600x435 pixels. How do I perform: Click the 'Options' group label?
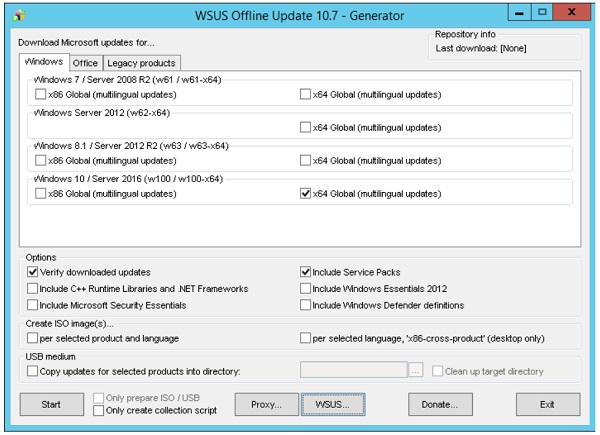tap(41, 257)
